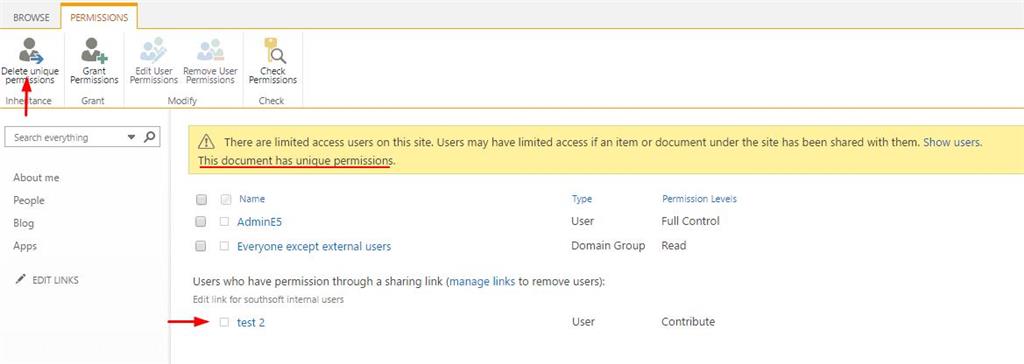Open Everyone except external users link
The height and width of the screenshot is (364, 1024).
[x=314, y=246]
